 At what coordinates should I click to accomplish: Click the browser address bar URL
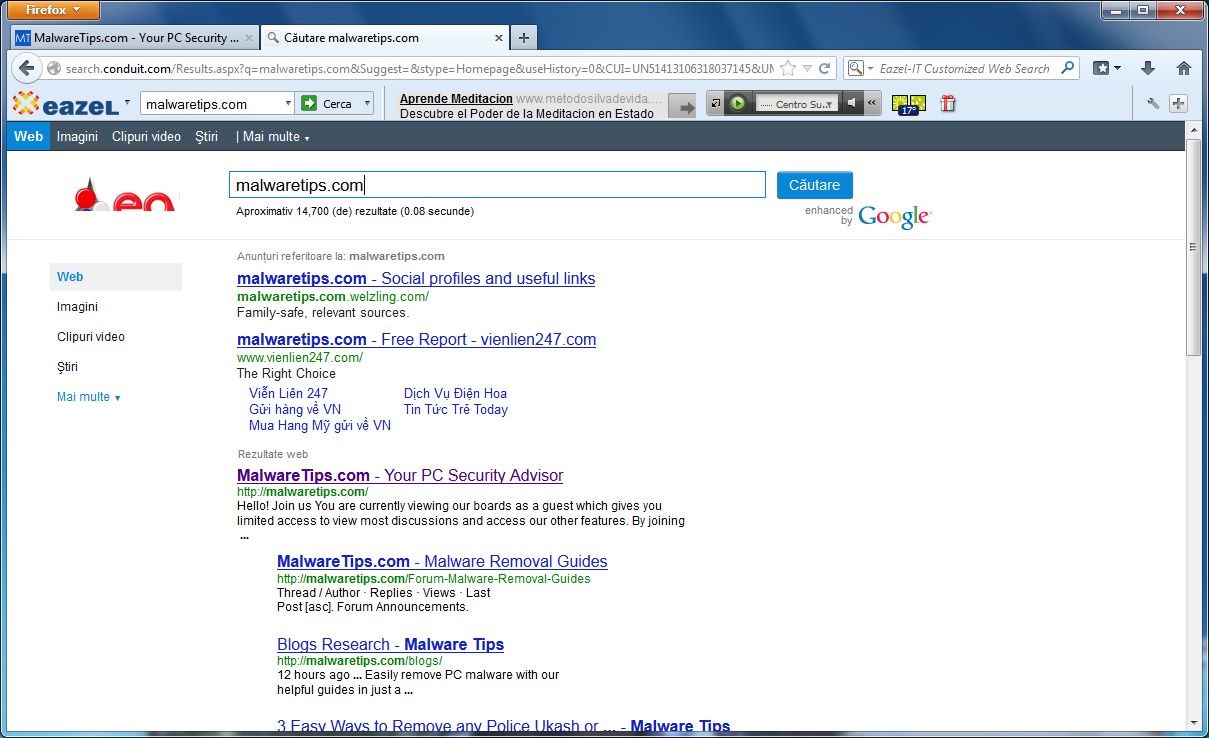420,69
